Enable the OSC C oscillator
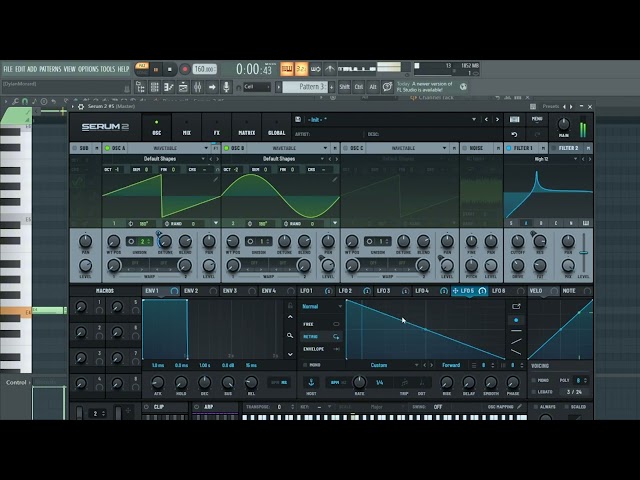Screen dimensions: 640x480 pyautogui.click(x=346, y=148)
